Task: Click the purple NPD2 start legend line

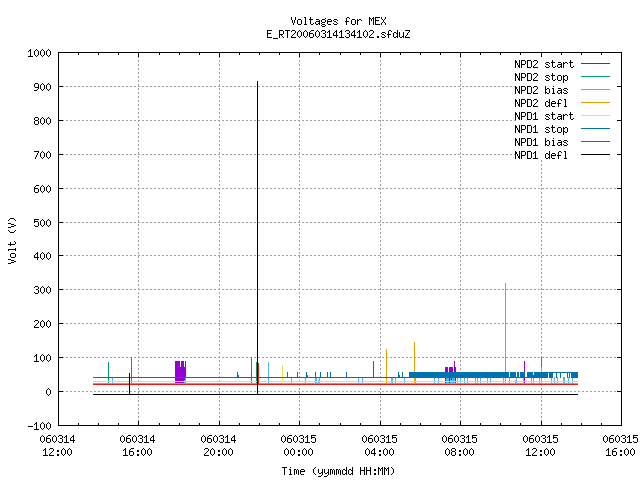Action: click(596, 64)
